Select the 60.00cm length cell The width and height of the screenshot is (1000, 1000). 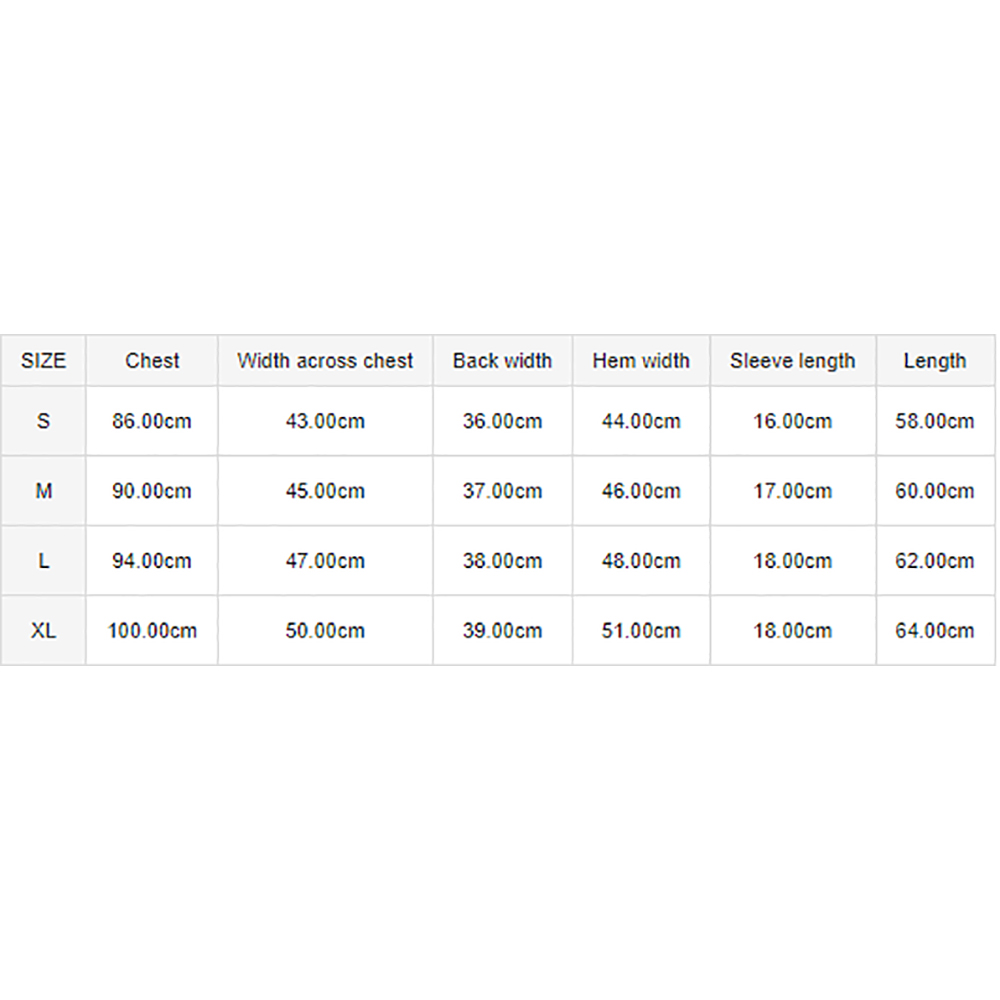pos(935,491)
